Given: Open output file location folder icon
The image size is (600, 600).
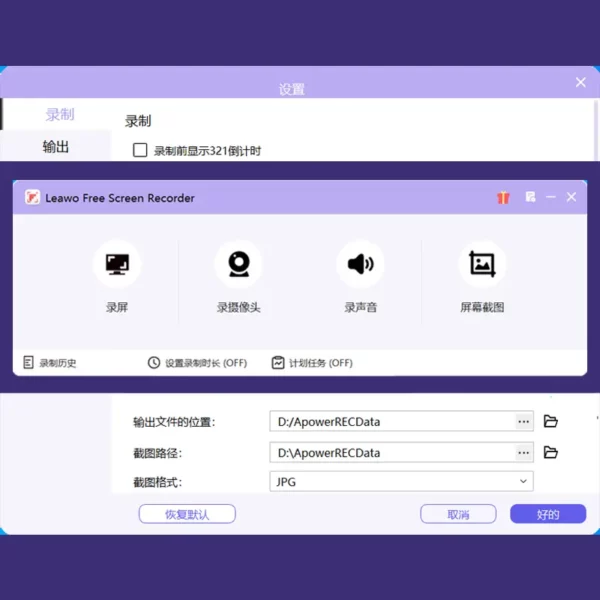Looking at the screenshot, I should [551, 421].
